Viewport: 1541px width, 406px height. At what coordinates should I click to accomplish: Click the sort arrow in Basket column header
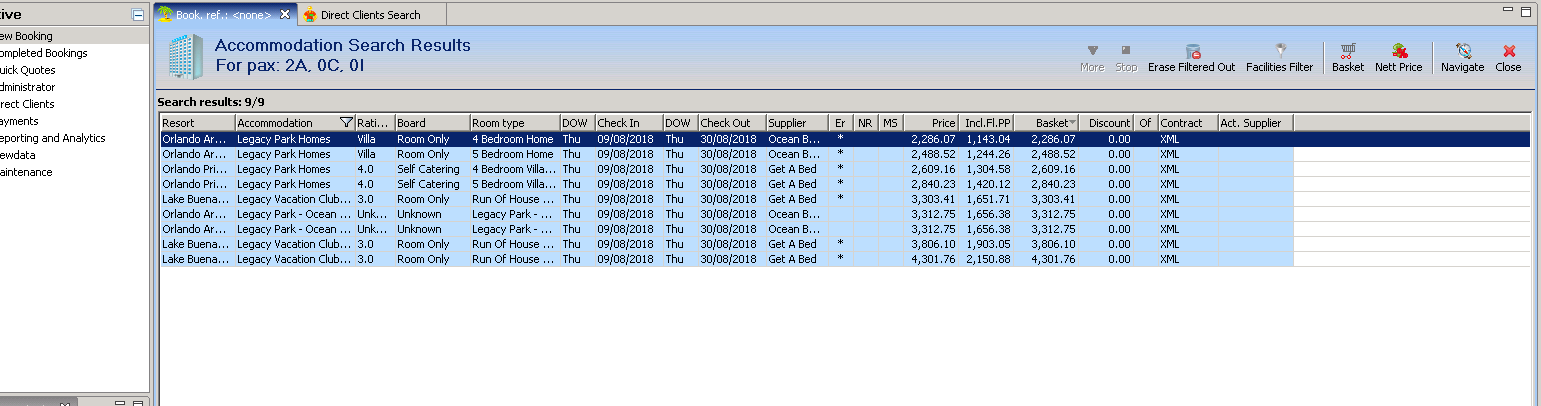click(1072, 123)
